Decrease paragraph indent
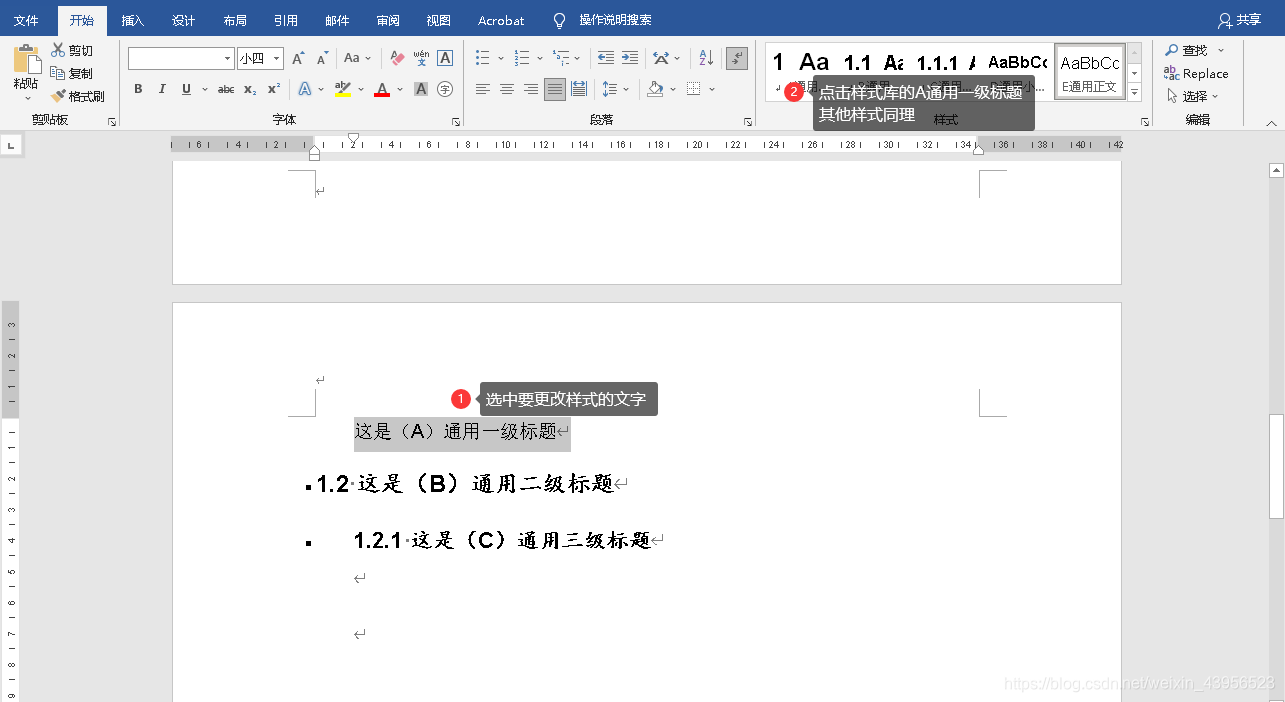Viewport: 1285px width, 702px height. pos(606,58)
